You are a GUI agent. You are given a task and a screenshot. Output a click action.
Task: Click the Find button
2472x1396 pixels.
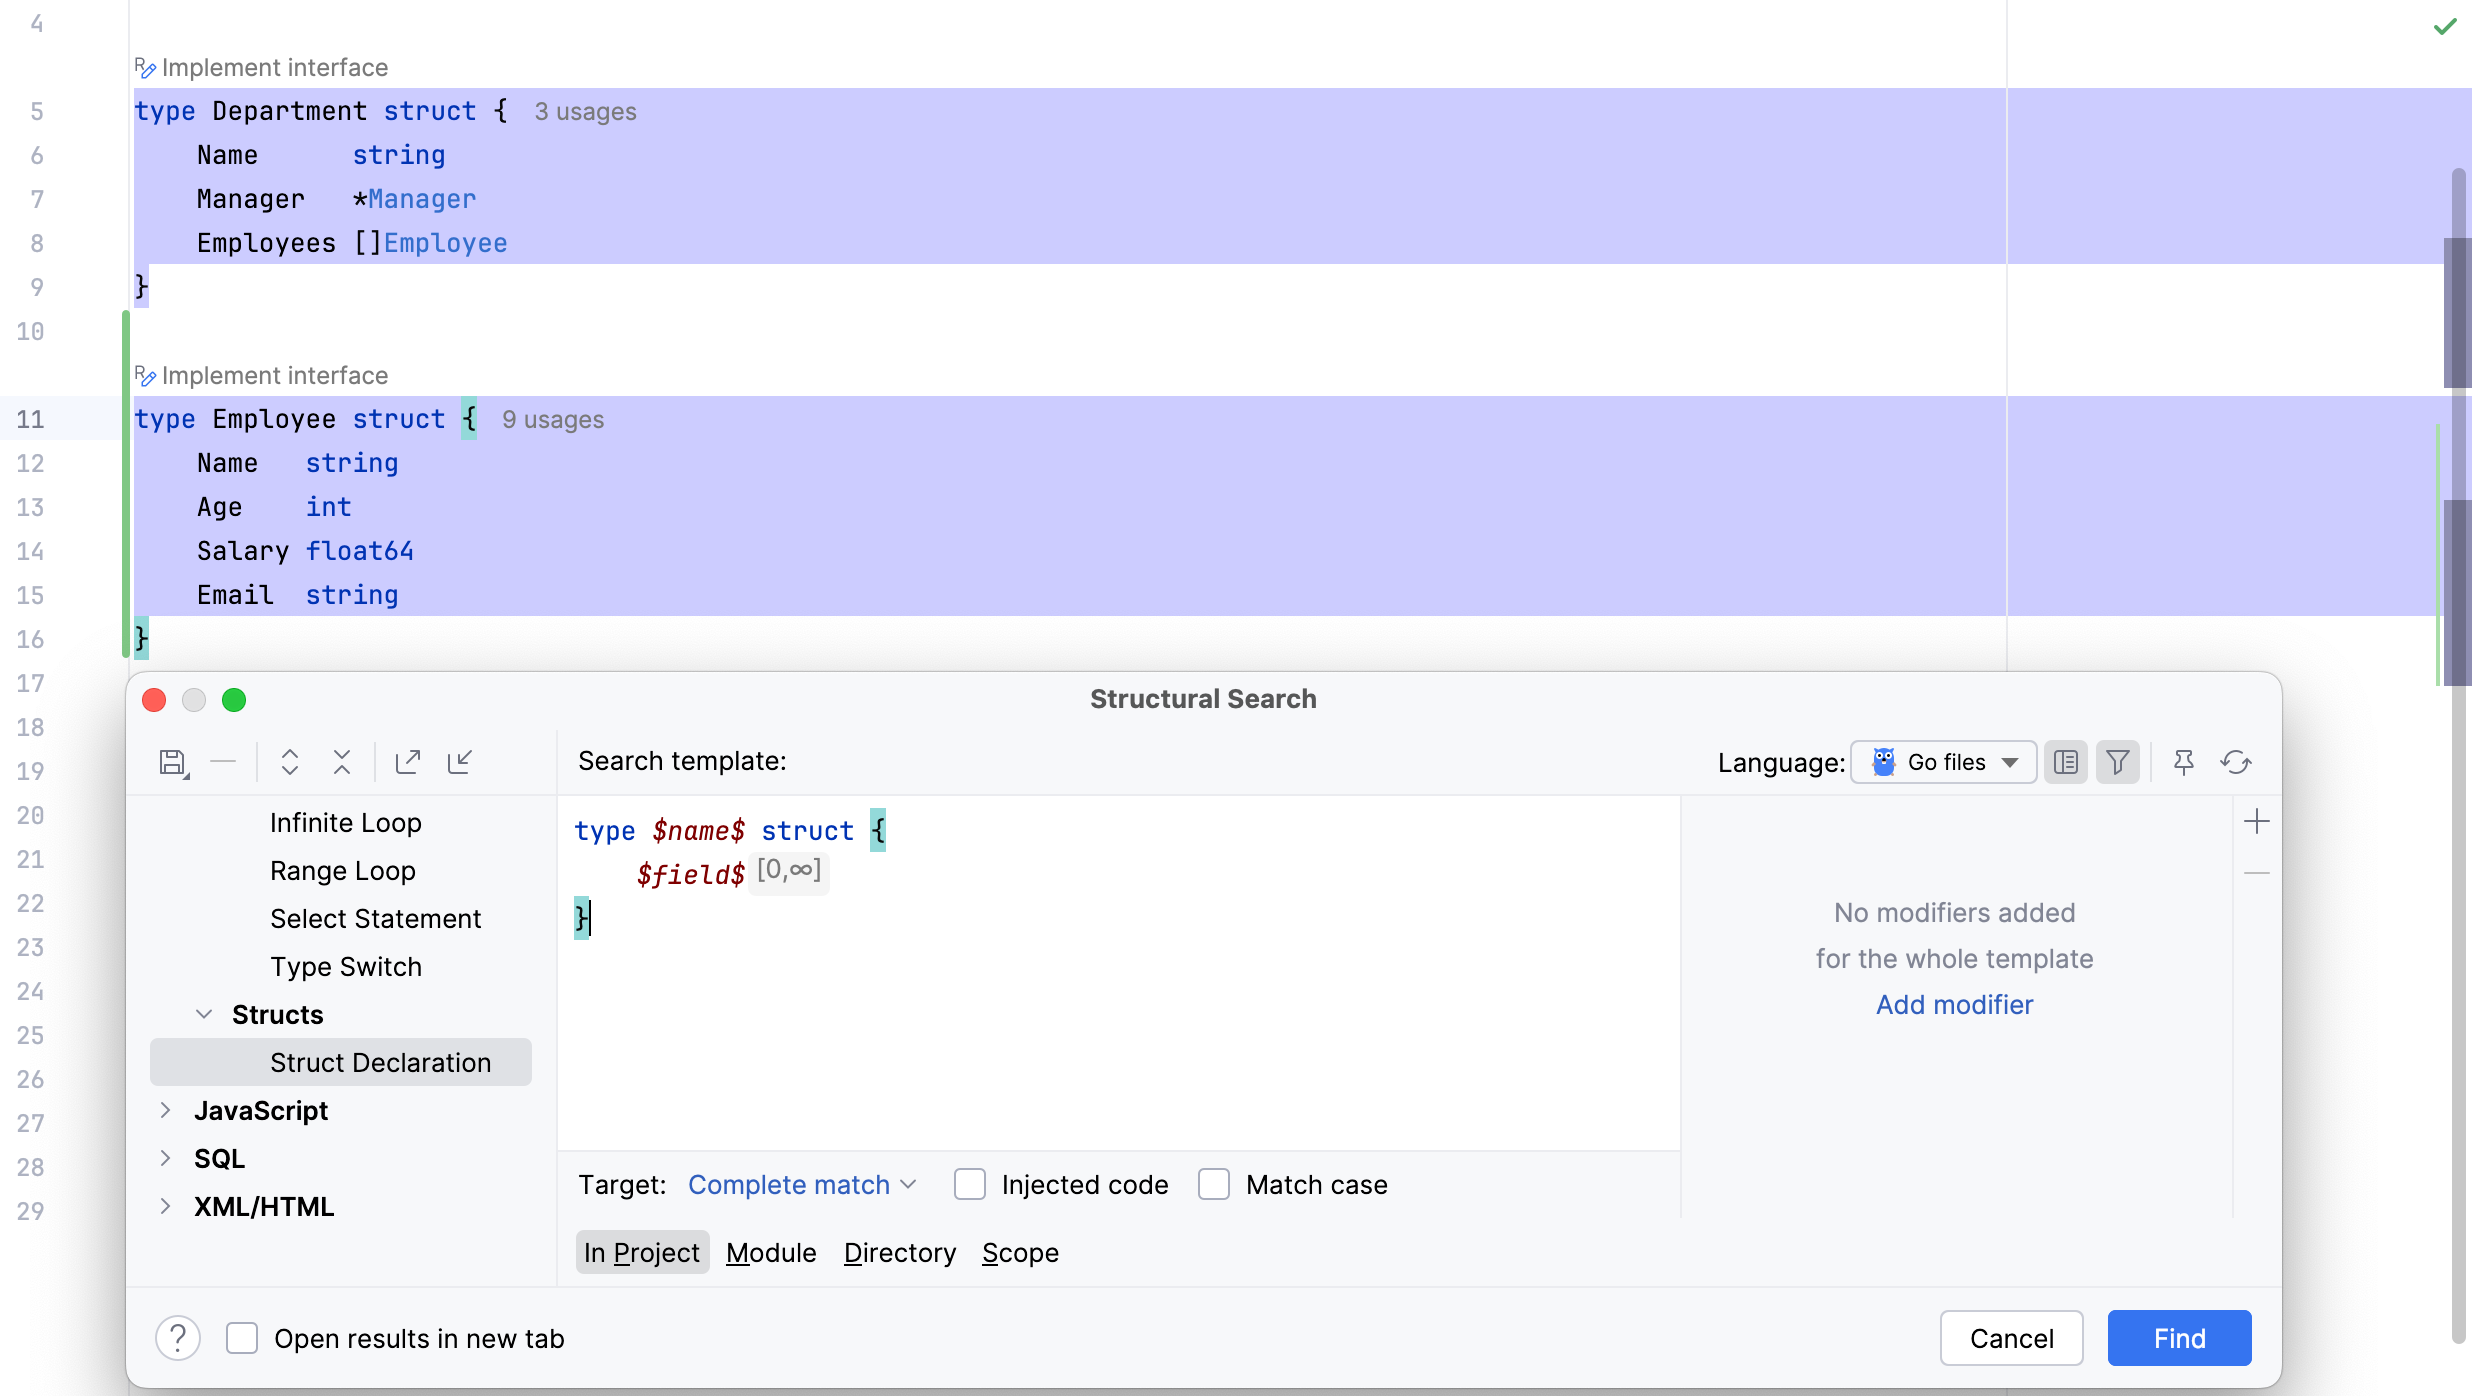point(2178,1337)
